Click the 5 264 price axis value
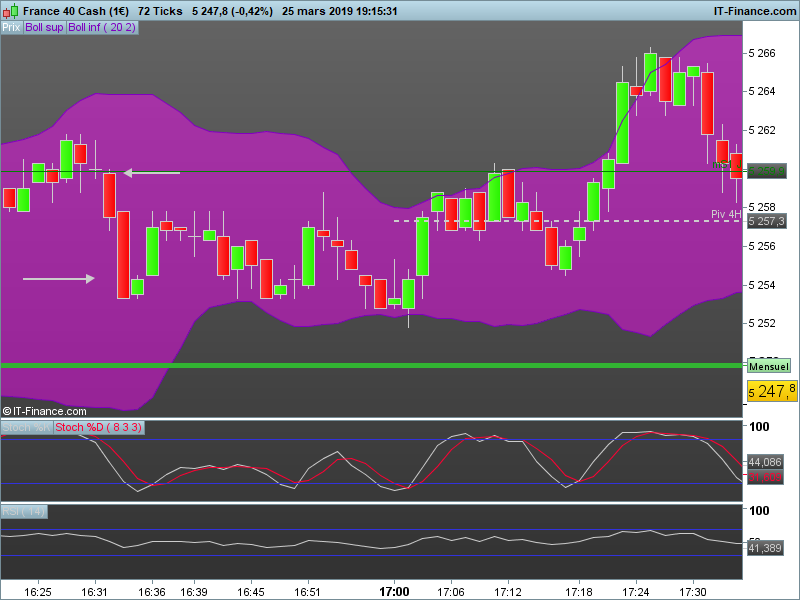Viewport: 800px width, 600px height. [762, 91]
